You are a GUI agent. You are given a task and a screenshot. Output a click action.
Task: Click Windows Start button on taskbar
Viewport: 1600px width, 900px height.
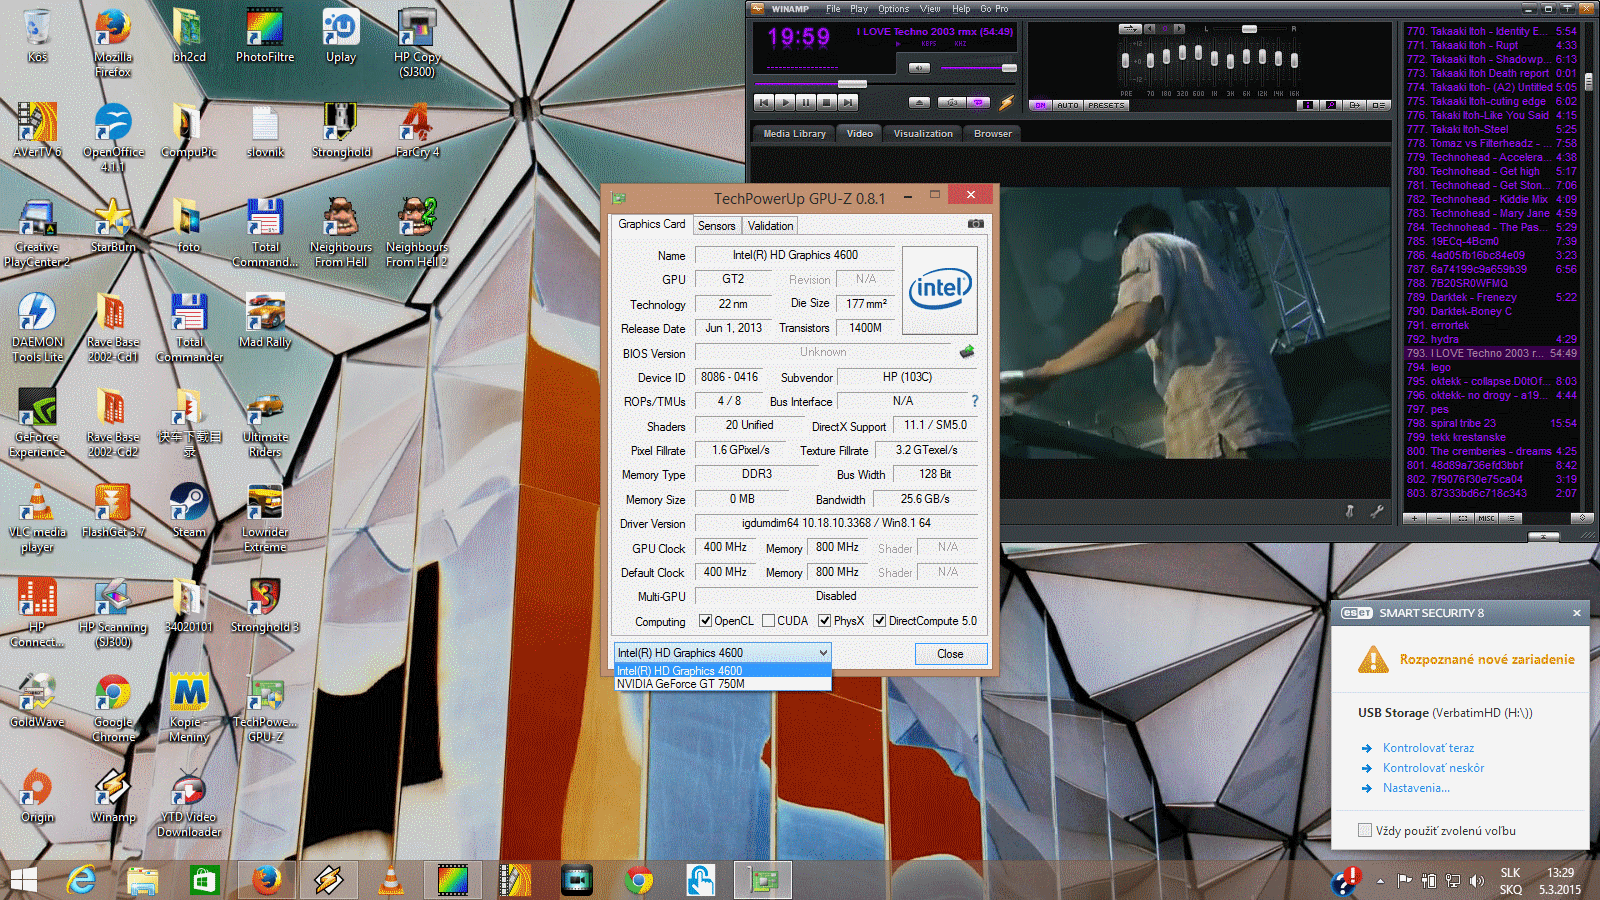coord(23,880)
